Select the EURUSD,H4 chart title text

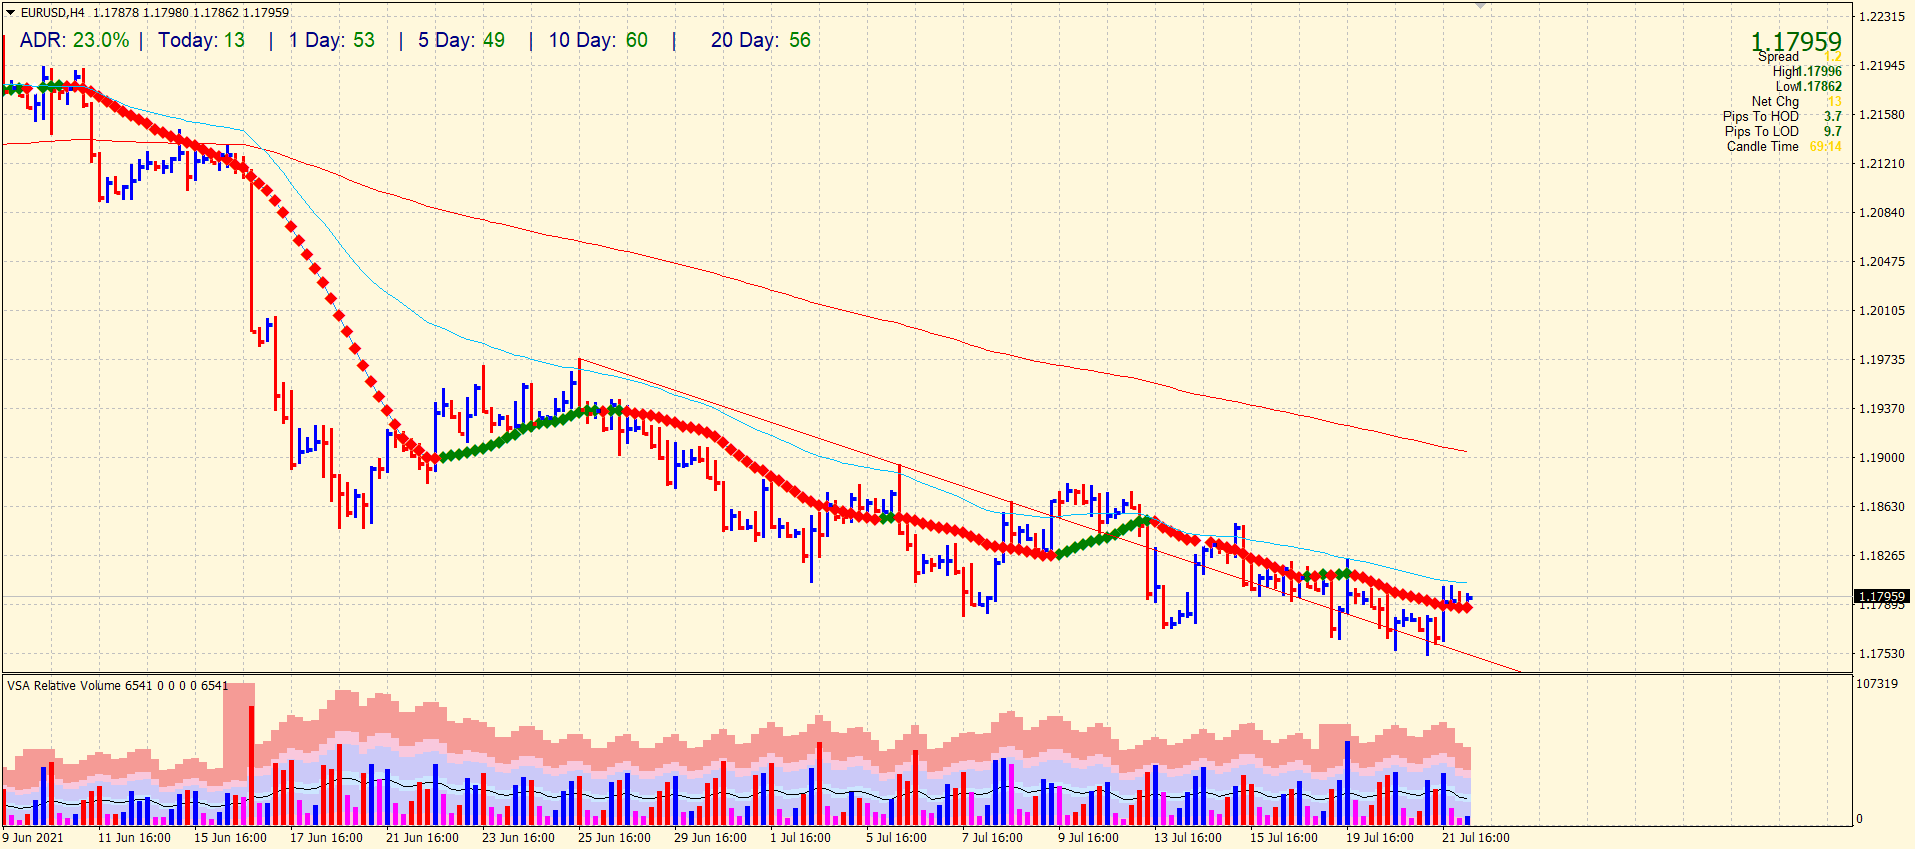coord(53,13)
